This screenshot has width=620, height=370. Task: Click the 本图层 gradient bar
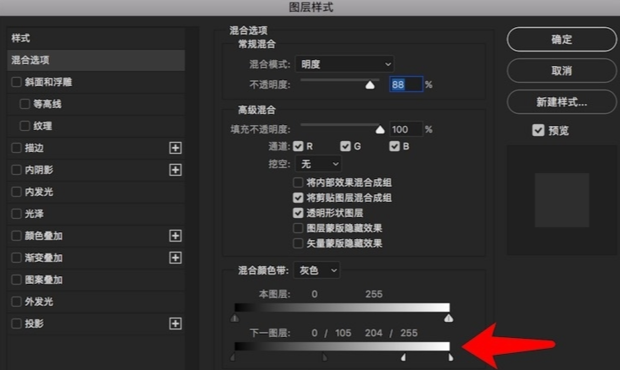342,307
